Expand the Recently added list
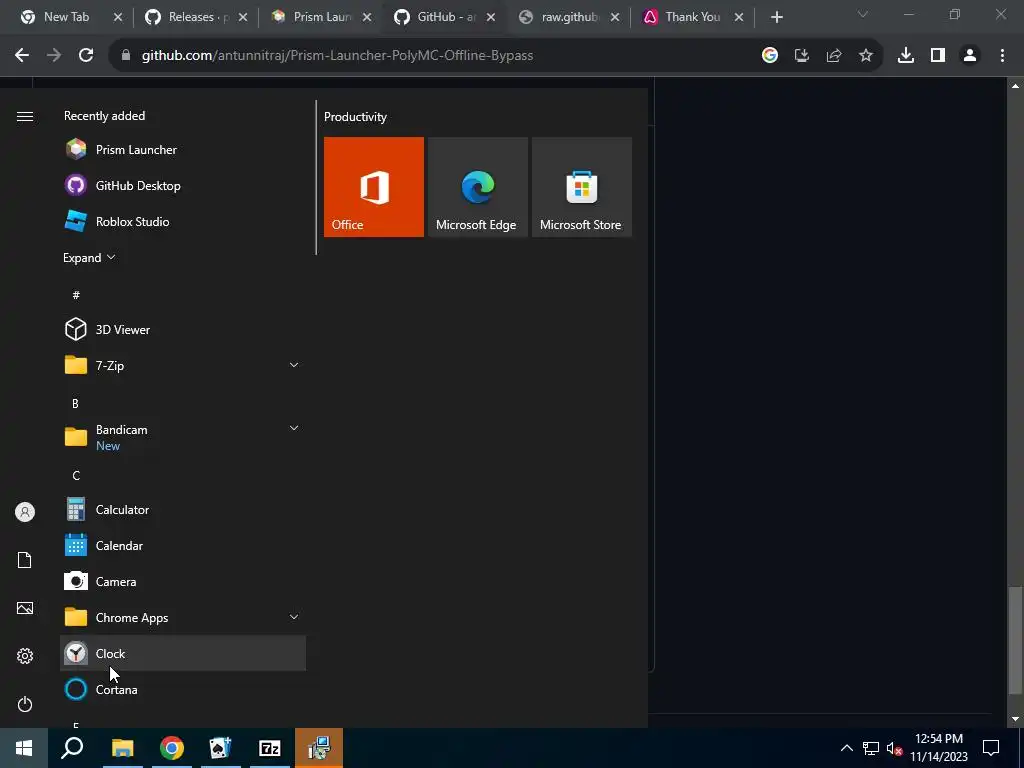This screenshot has height=768, width=1024. tap(89, 257)
